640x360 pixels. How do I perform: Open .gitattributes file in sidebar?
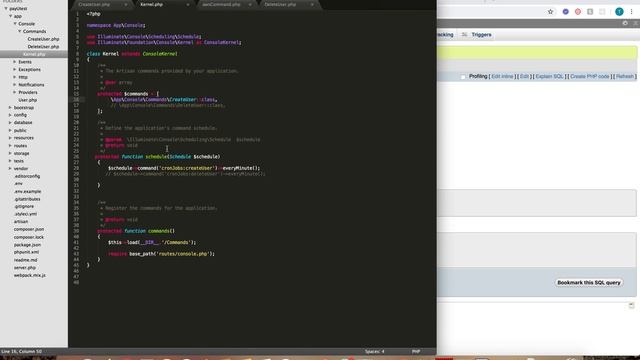27,199
